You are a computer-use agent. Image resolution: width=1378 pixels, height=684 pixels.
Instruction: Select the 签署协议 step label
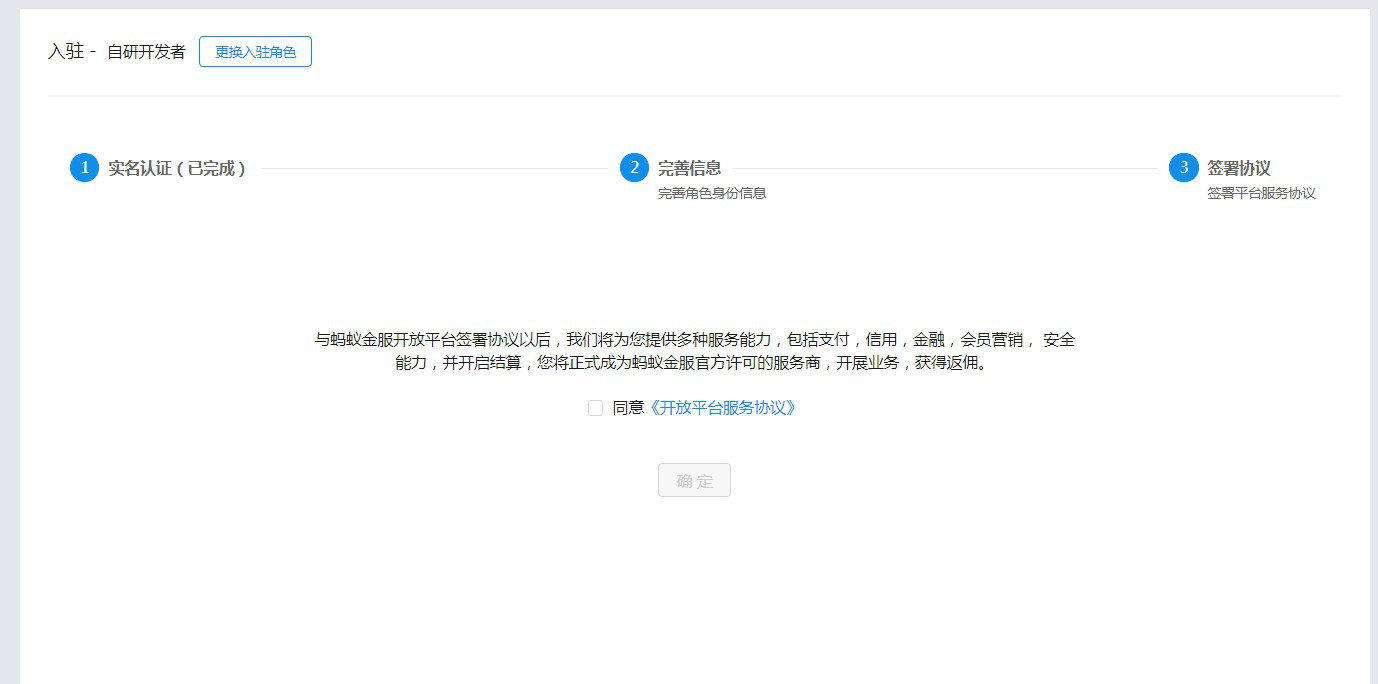click(x=1239, y=168)
